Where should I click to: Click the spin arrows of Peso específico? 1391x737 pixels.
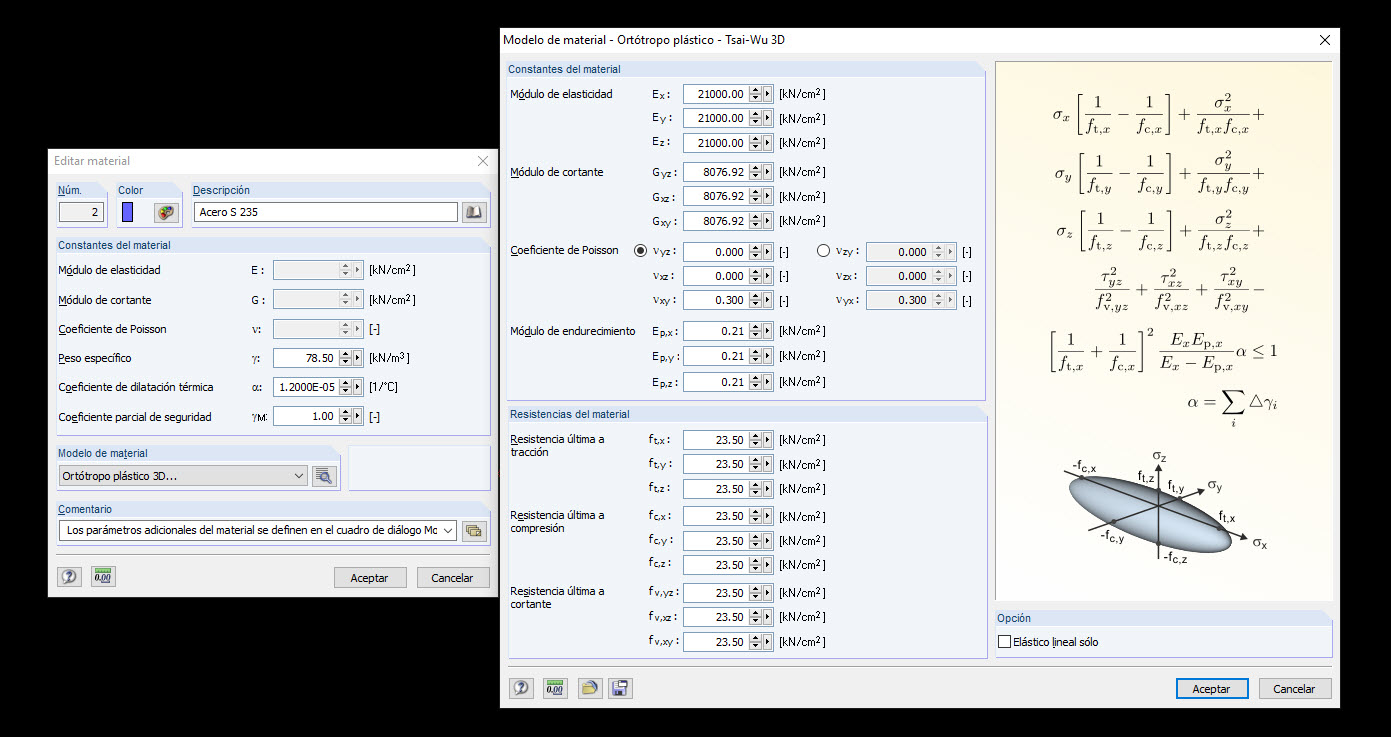pos(345,358)
